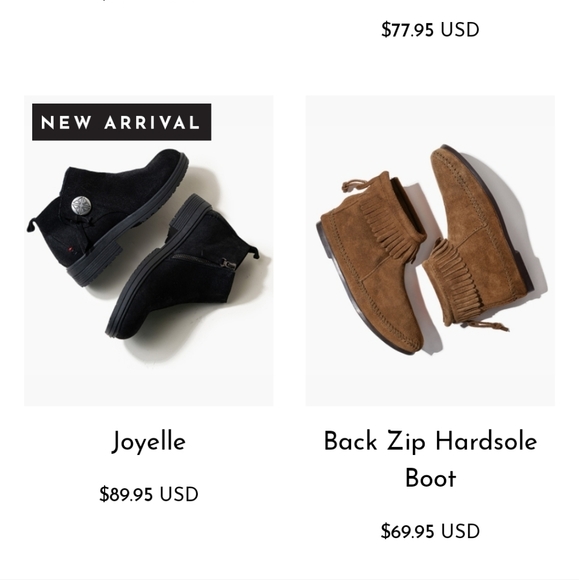Screen dimensions: 579x580
Task: Click the $77.95 USD price
Action: 430,30
